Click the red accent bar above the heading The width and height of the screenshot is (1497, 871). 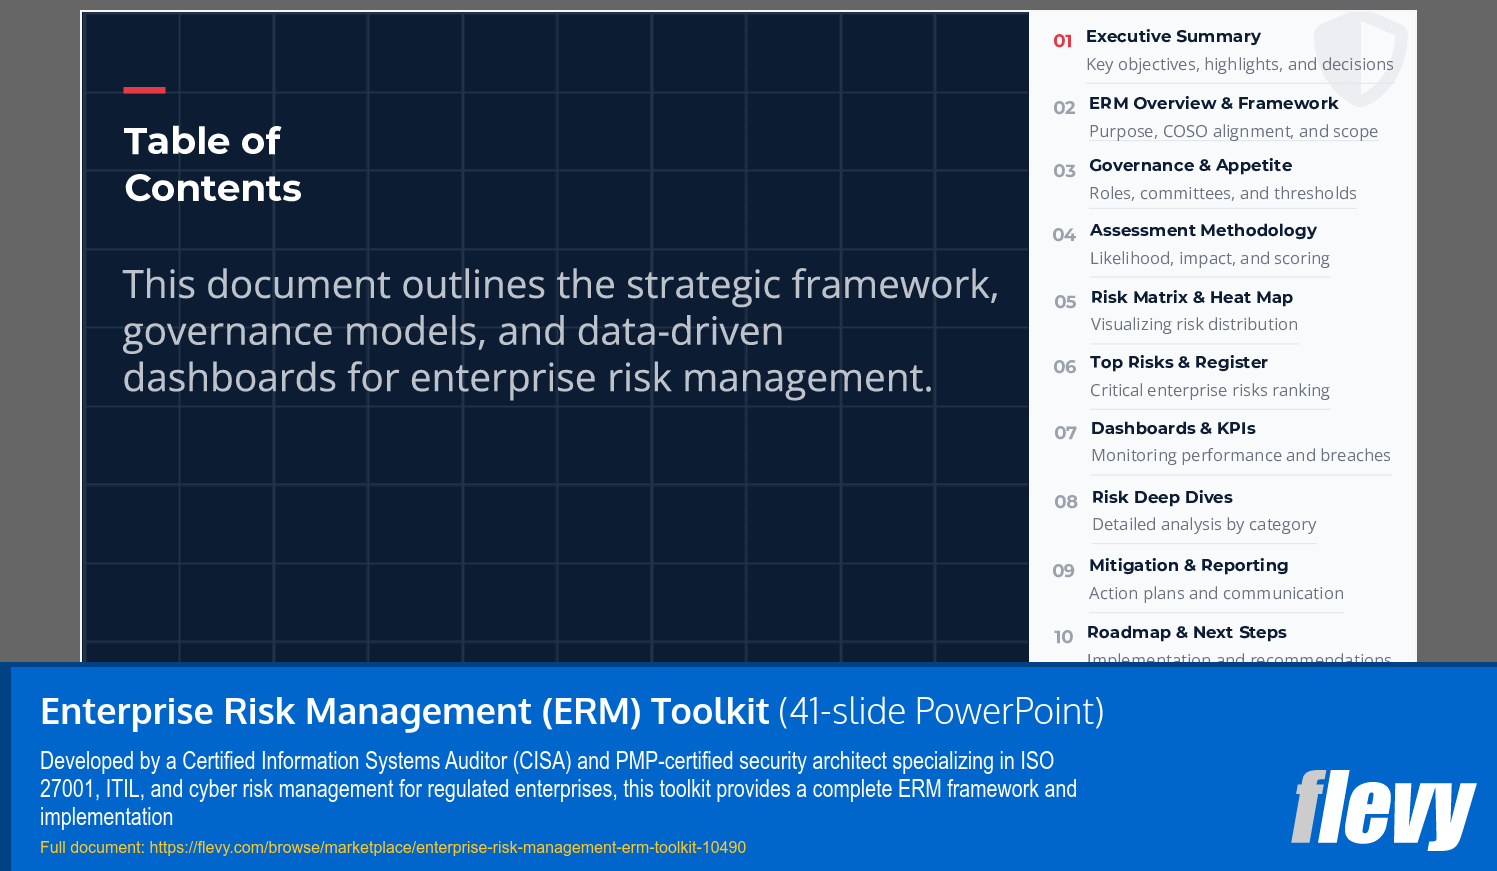coord(144,90)
